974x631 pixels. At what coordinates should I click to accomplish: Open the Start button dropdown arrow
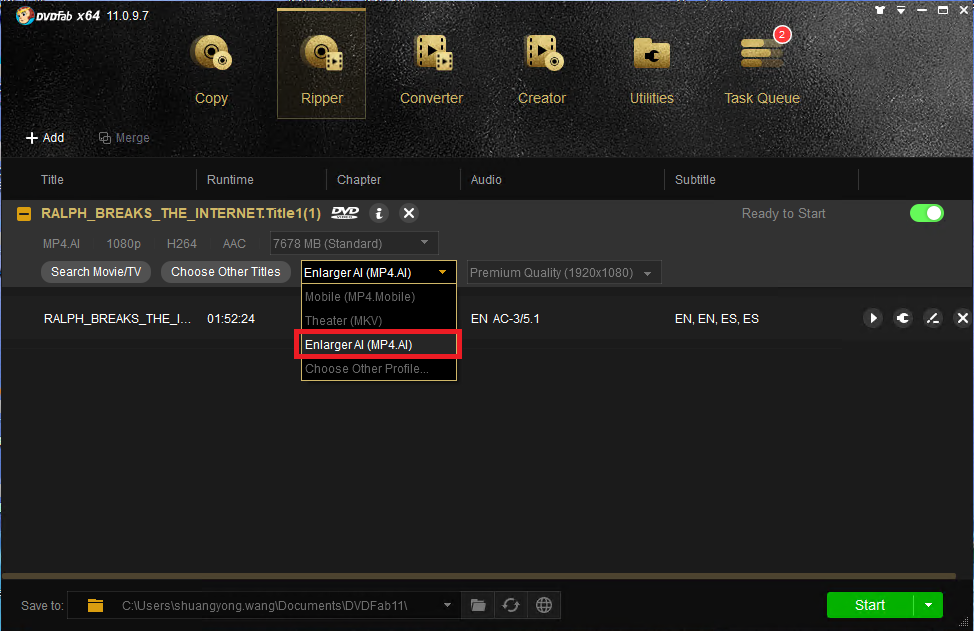[x=929, y=605]
